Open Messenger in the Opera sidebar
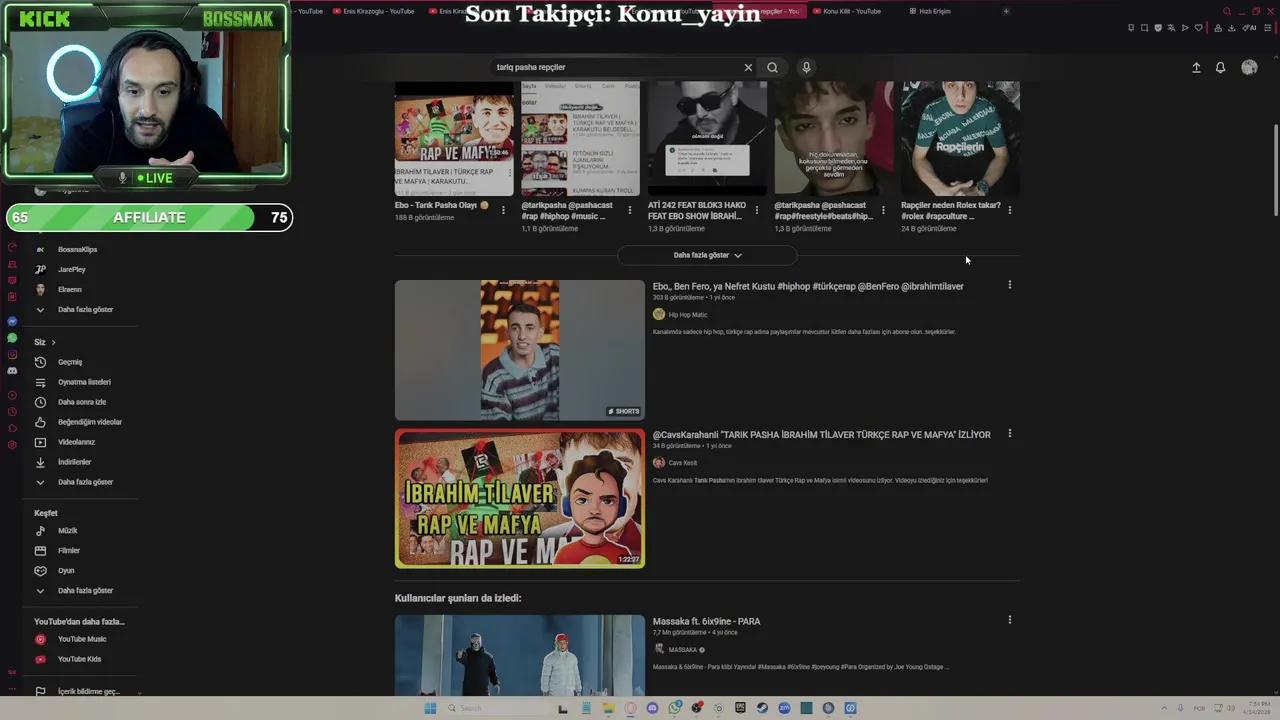The height and width of the screenshot is (720, 1280). tap(12, 321)
